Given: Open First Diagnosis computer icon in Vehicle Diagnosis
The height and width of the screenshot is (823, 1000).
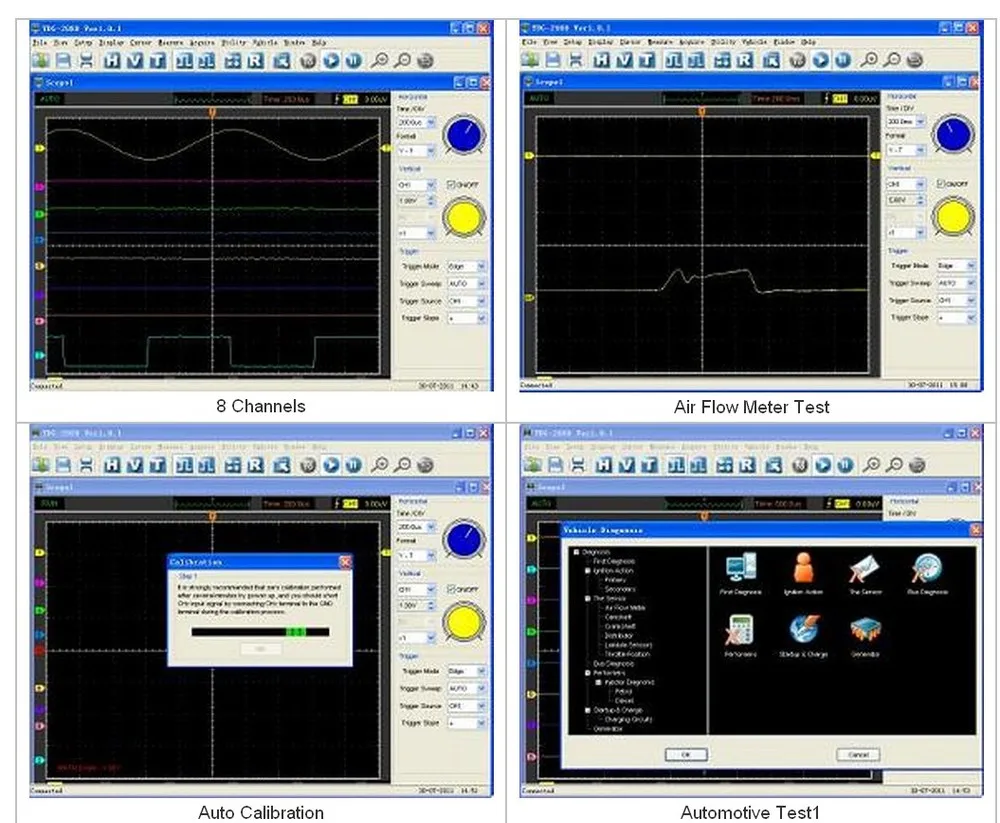Looking at the screenshot, I should point(740,568).
